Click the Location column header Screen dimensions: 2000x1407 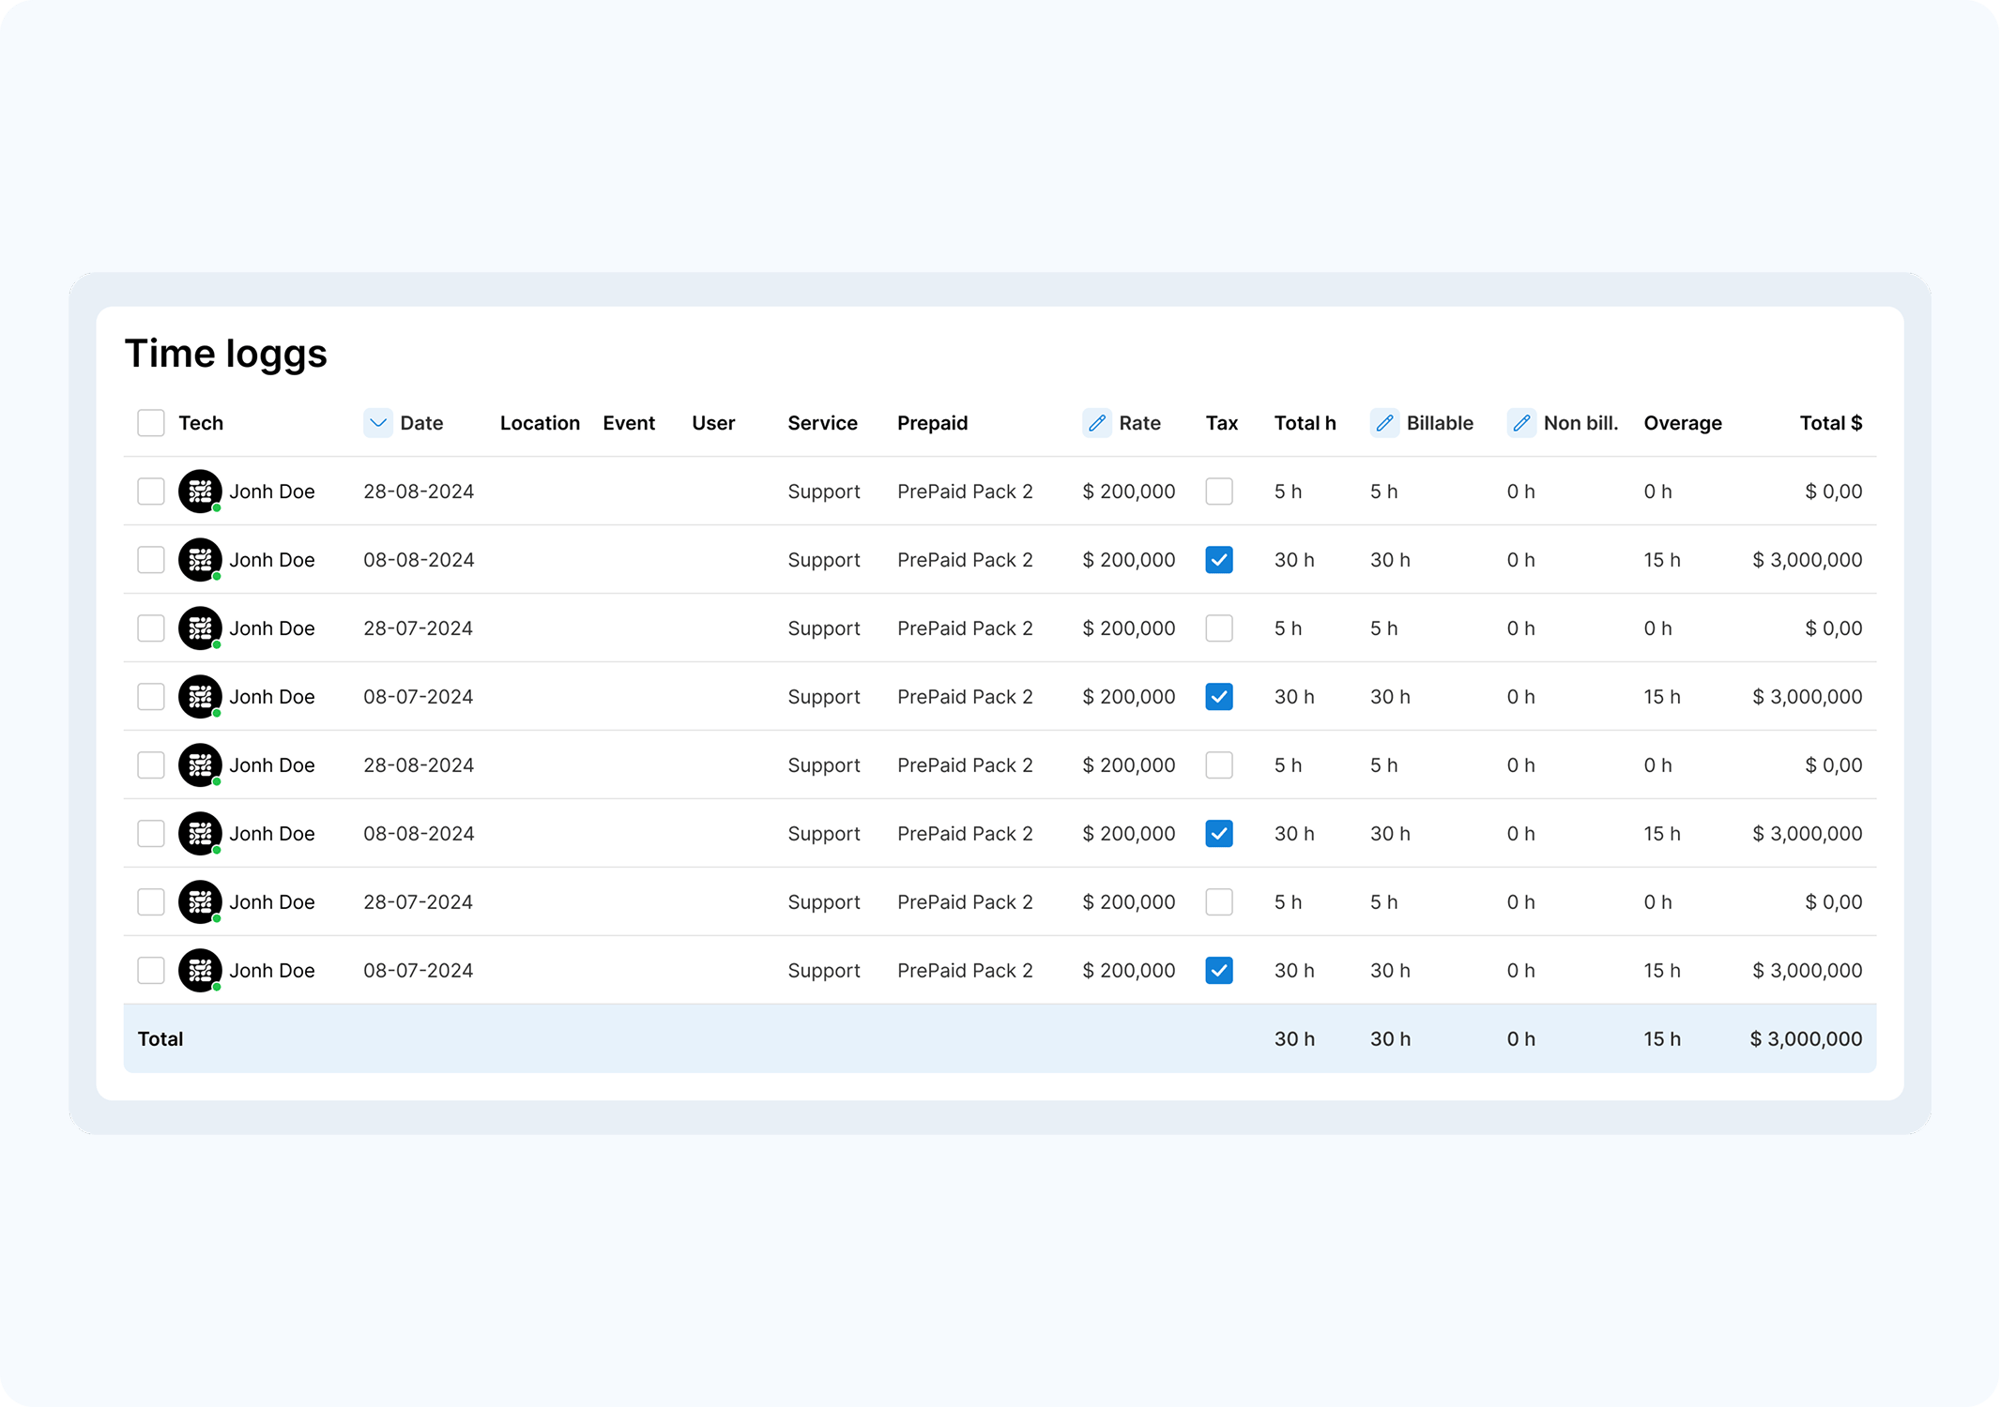[x=540, y=423]
